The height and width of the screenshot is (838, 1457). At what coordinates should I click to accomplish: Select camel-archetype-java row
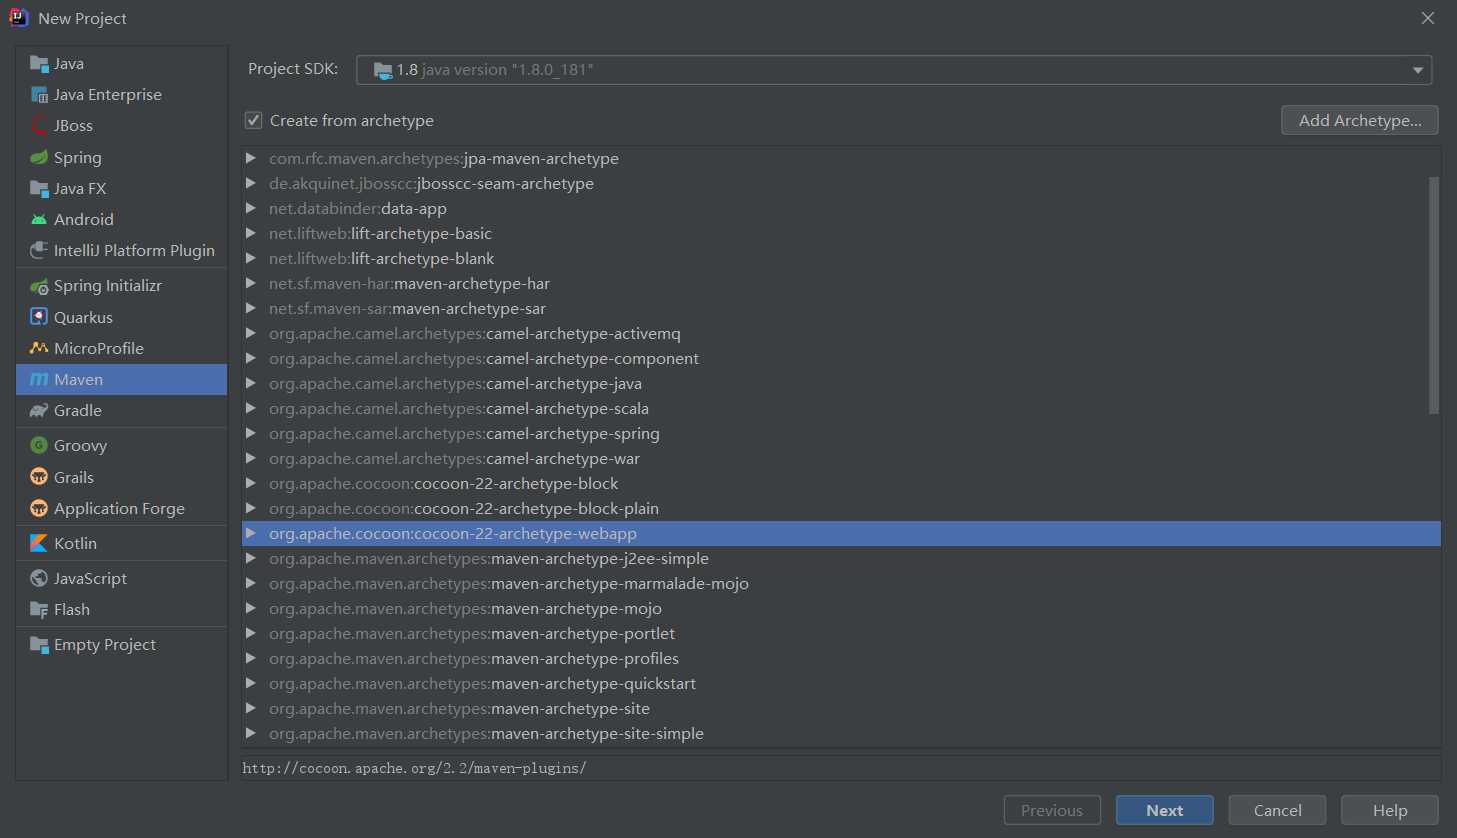point(841,383)
